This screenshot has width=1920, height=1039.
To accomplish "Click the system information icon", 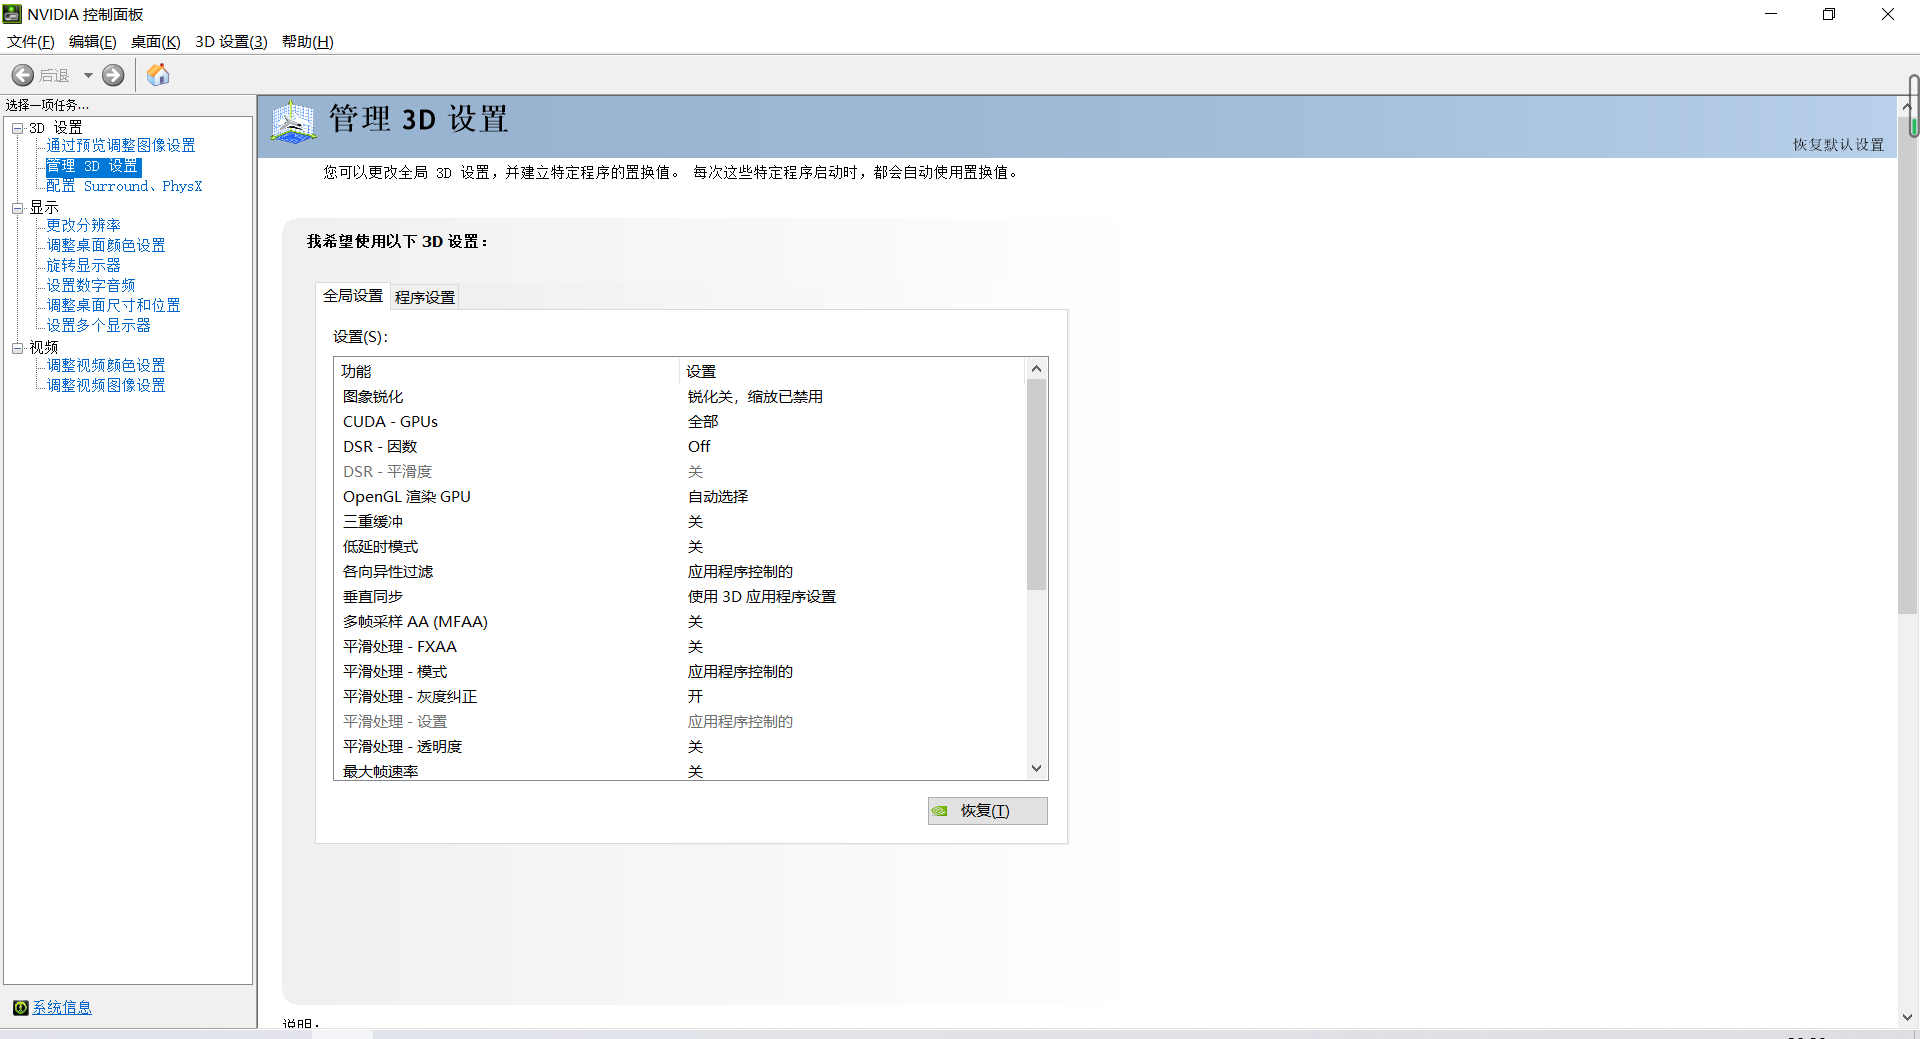I will click(20, 1007).
